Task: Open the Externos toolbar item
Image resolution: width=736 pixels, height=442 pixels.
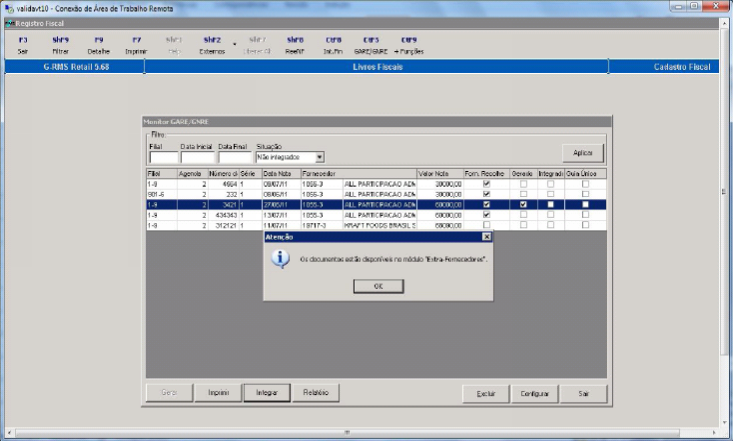Action: click(x=212, y=45)
